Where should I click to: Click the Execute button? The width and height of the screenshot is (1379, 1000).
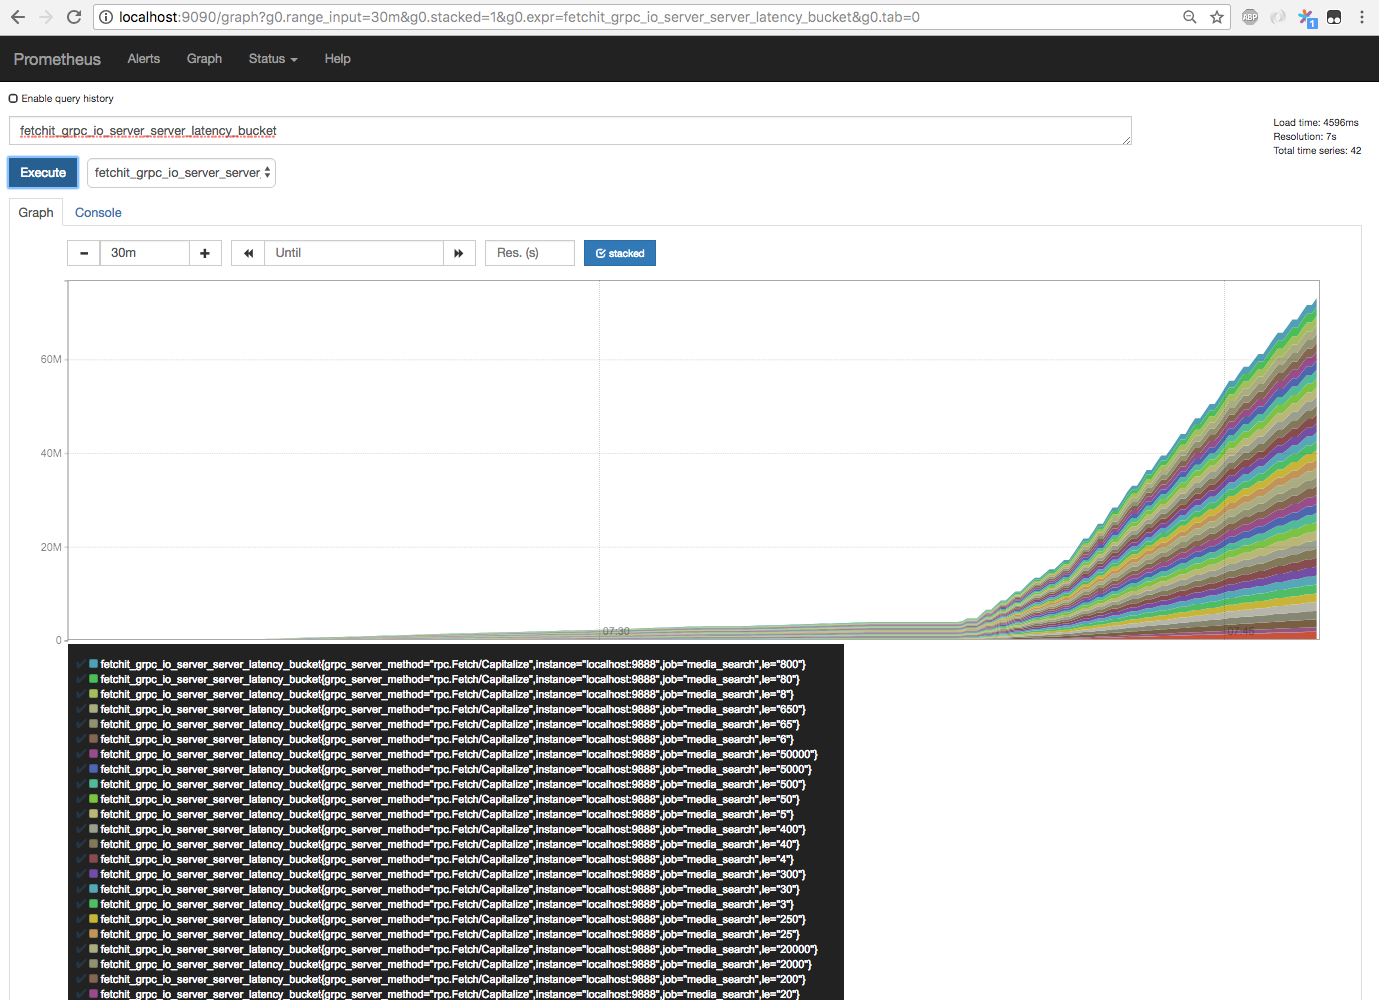[43, 173]
